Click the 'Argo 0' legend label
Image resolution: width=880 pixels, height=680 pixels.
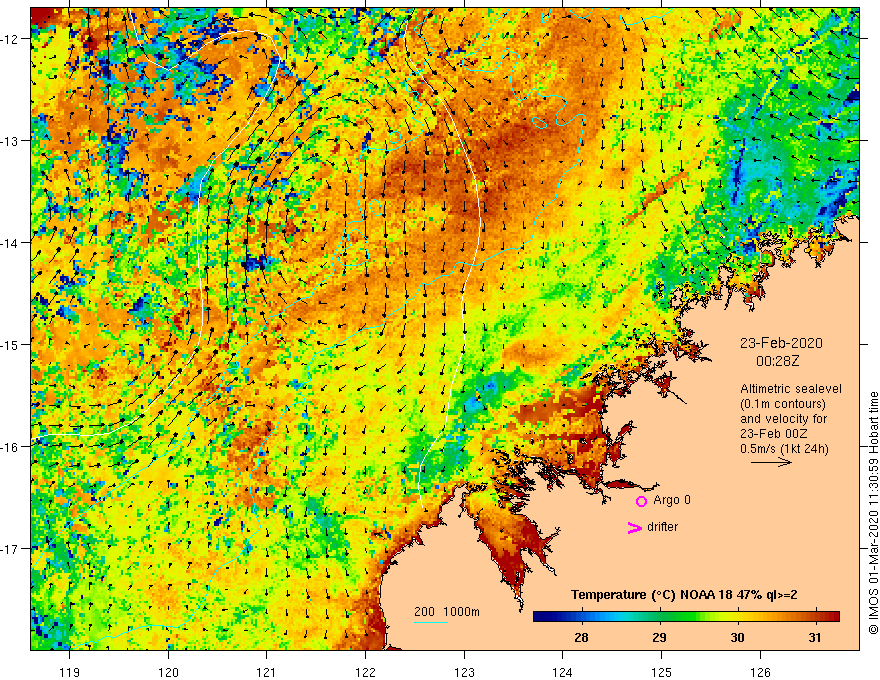click(x=672, y=500)
